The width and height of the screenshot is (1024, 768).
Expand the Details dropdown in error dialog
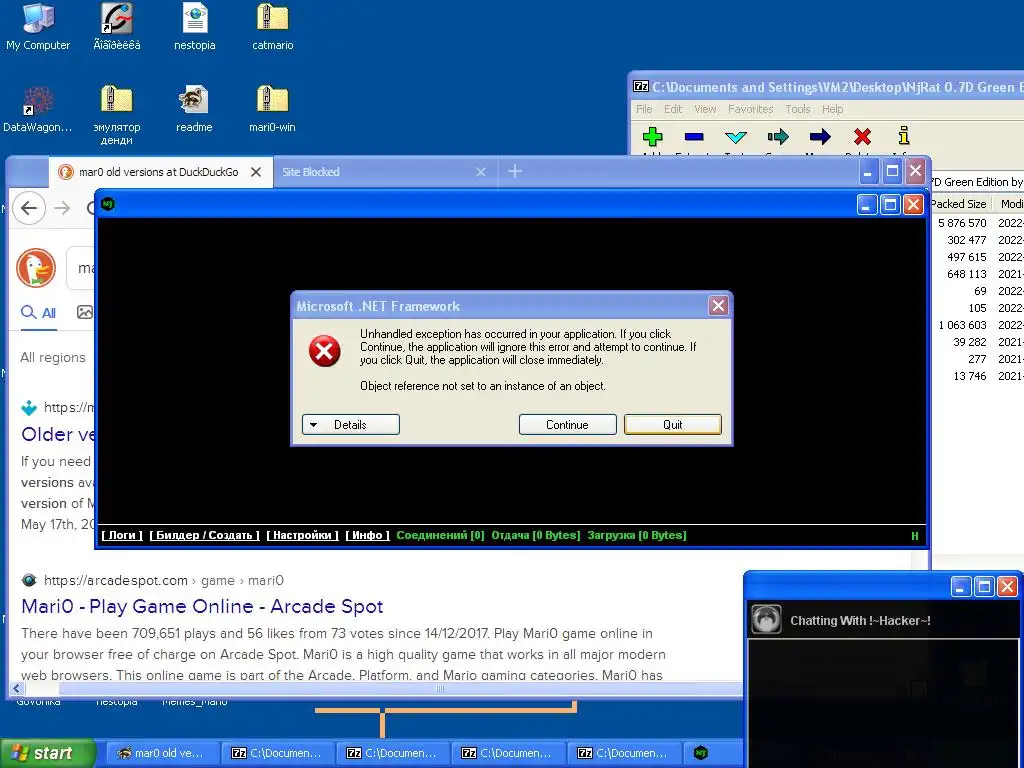[351, 424]
